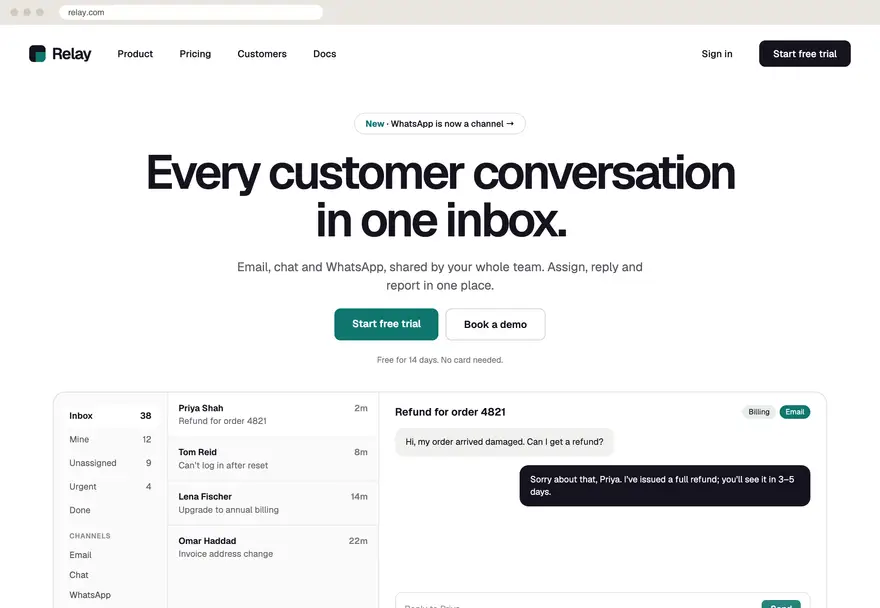Open Priya Shah's conversation
Viewport: 880px width, 608px height.
(x=273, y=414)
